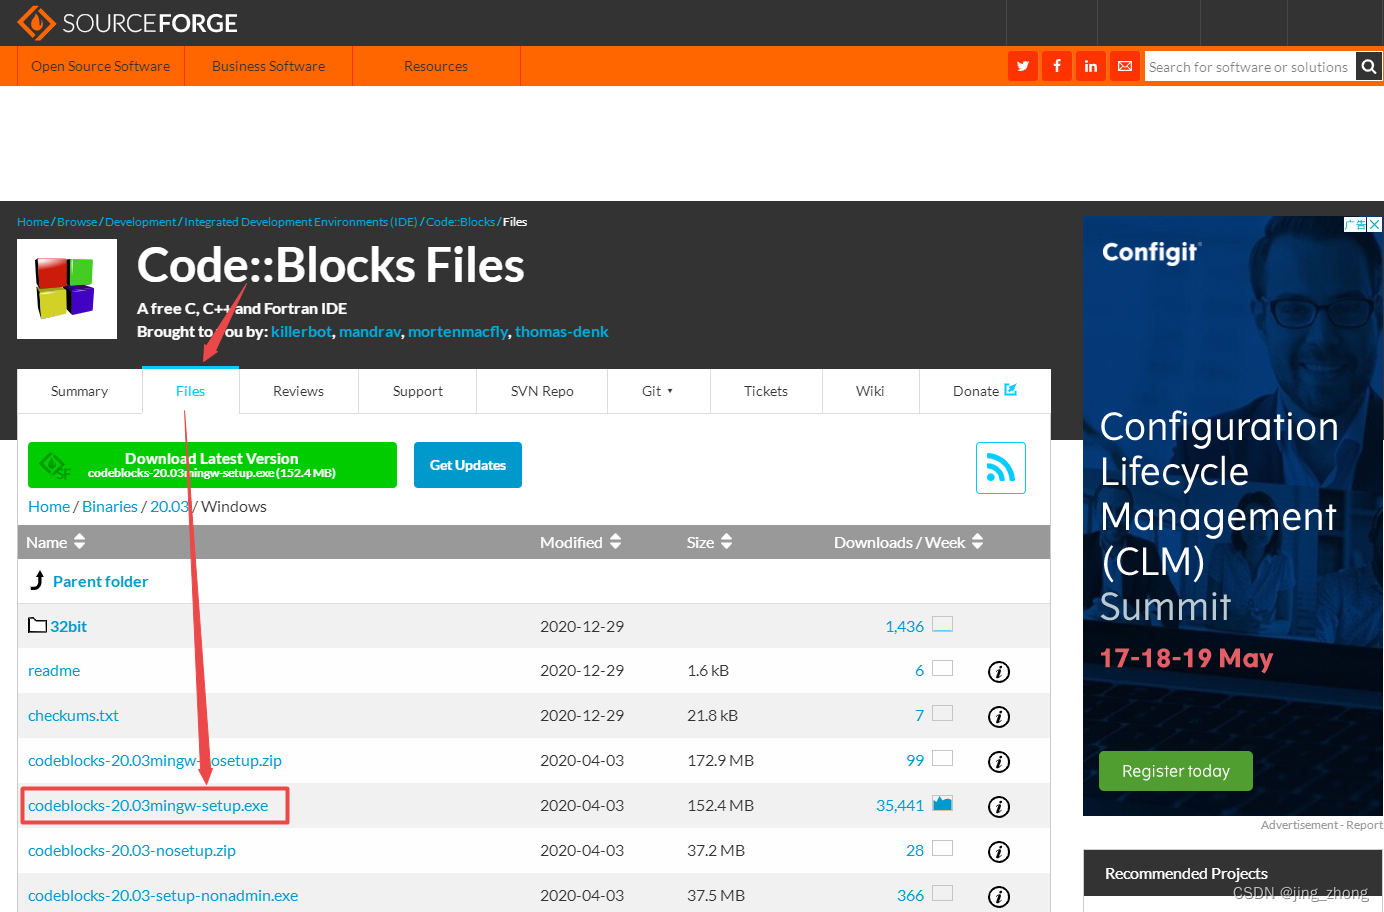Switch to the Wiki tab
Screen dimensions: 1384x912
pos(870,391)
